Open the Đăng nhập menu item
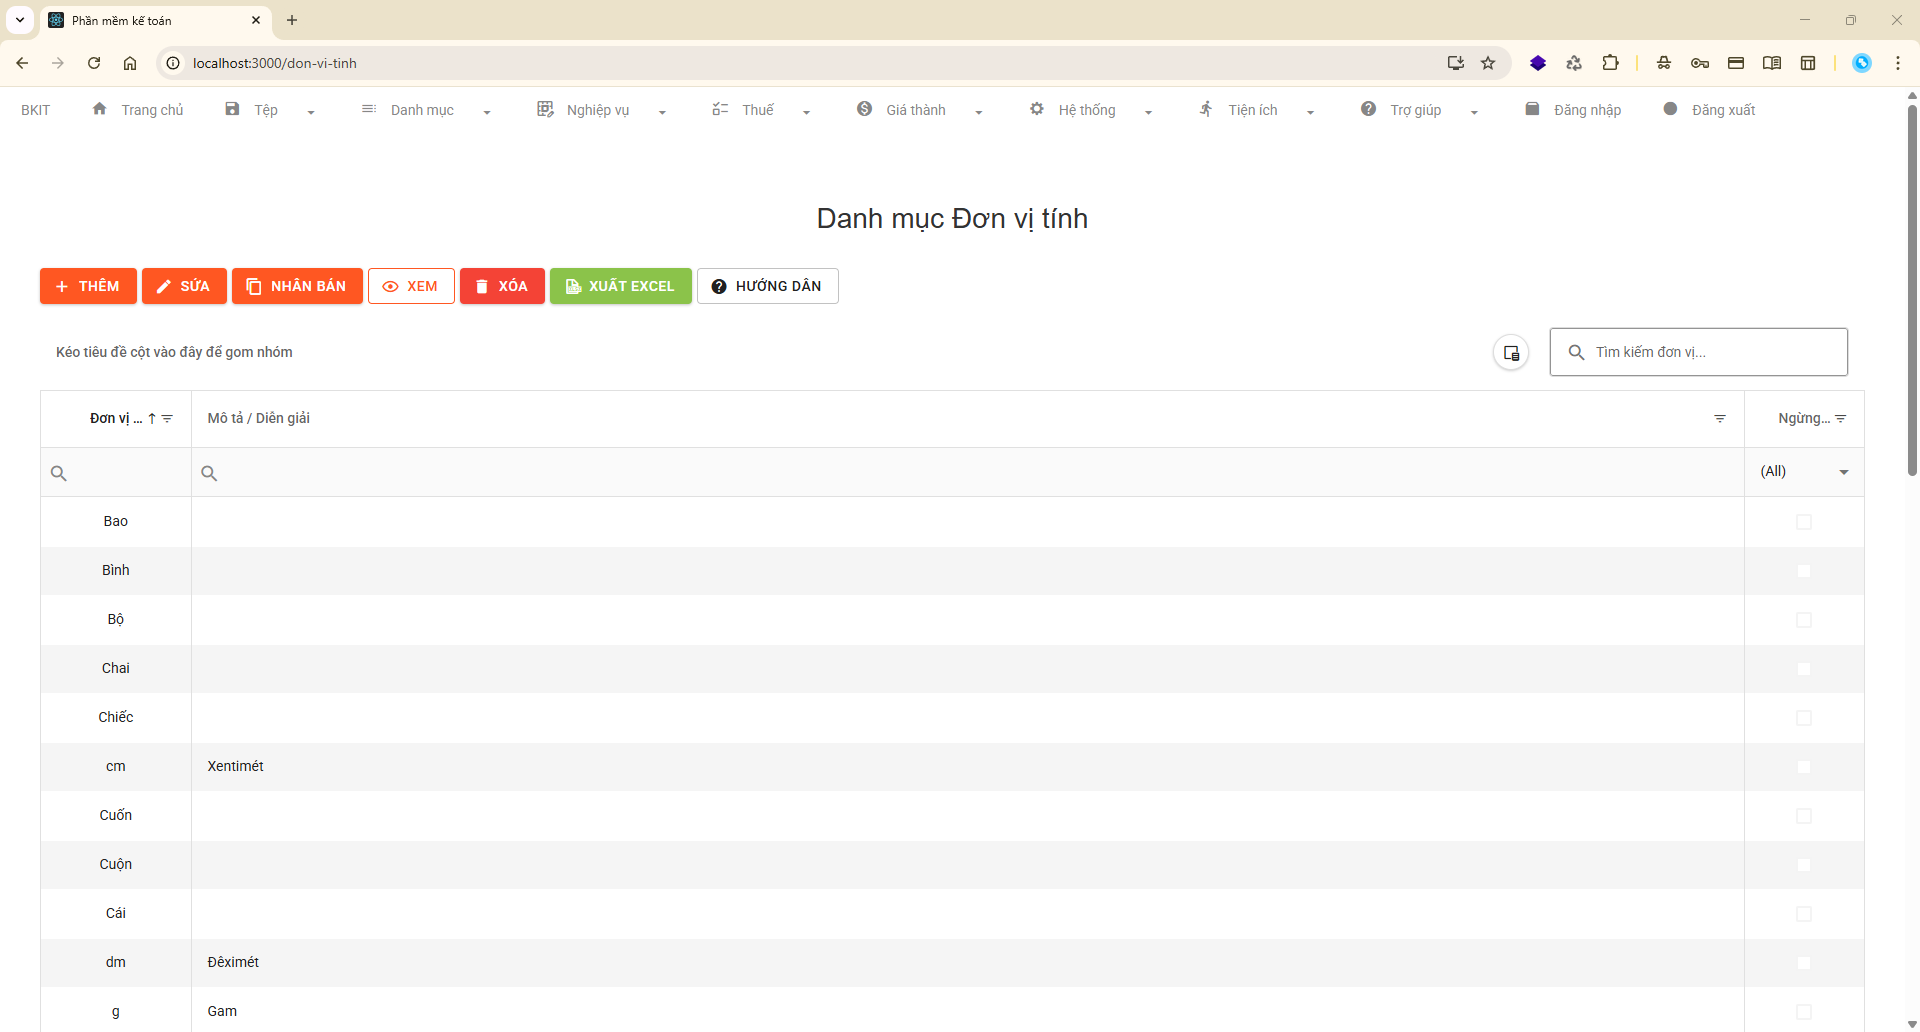 tap(1587, 110)
